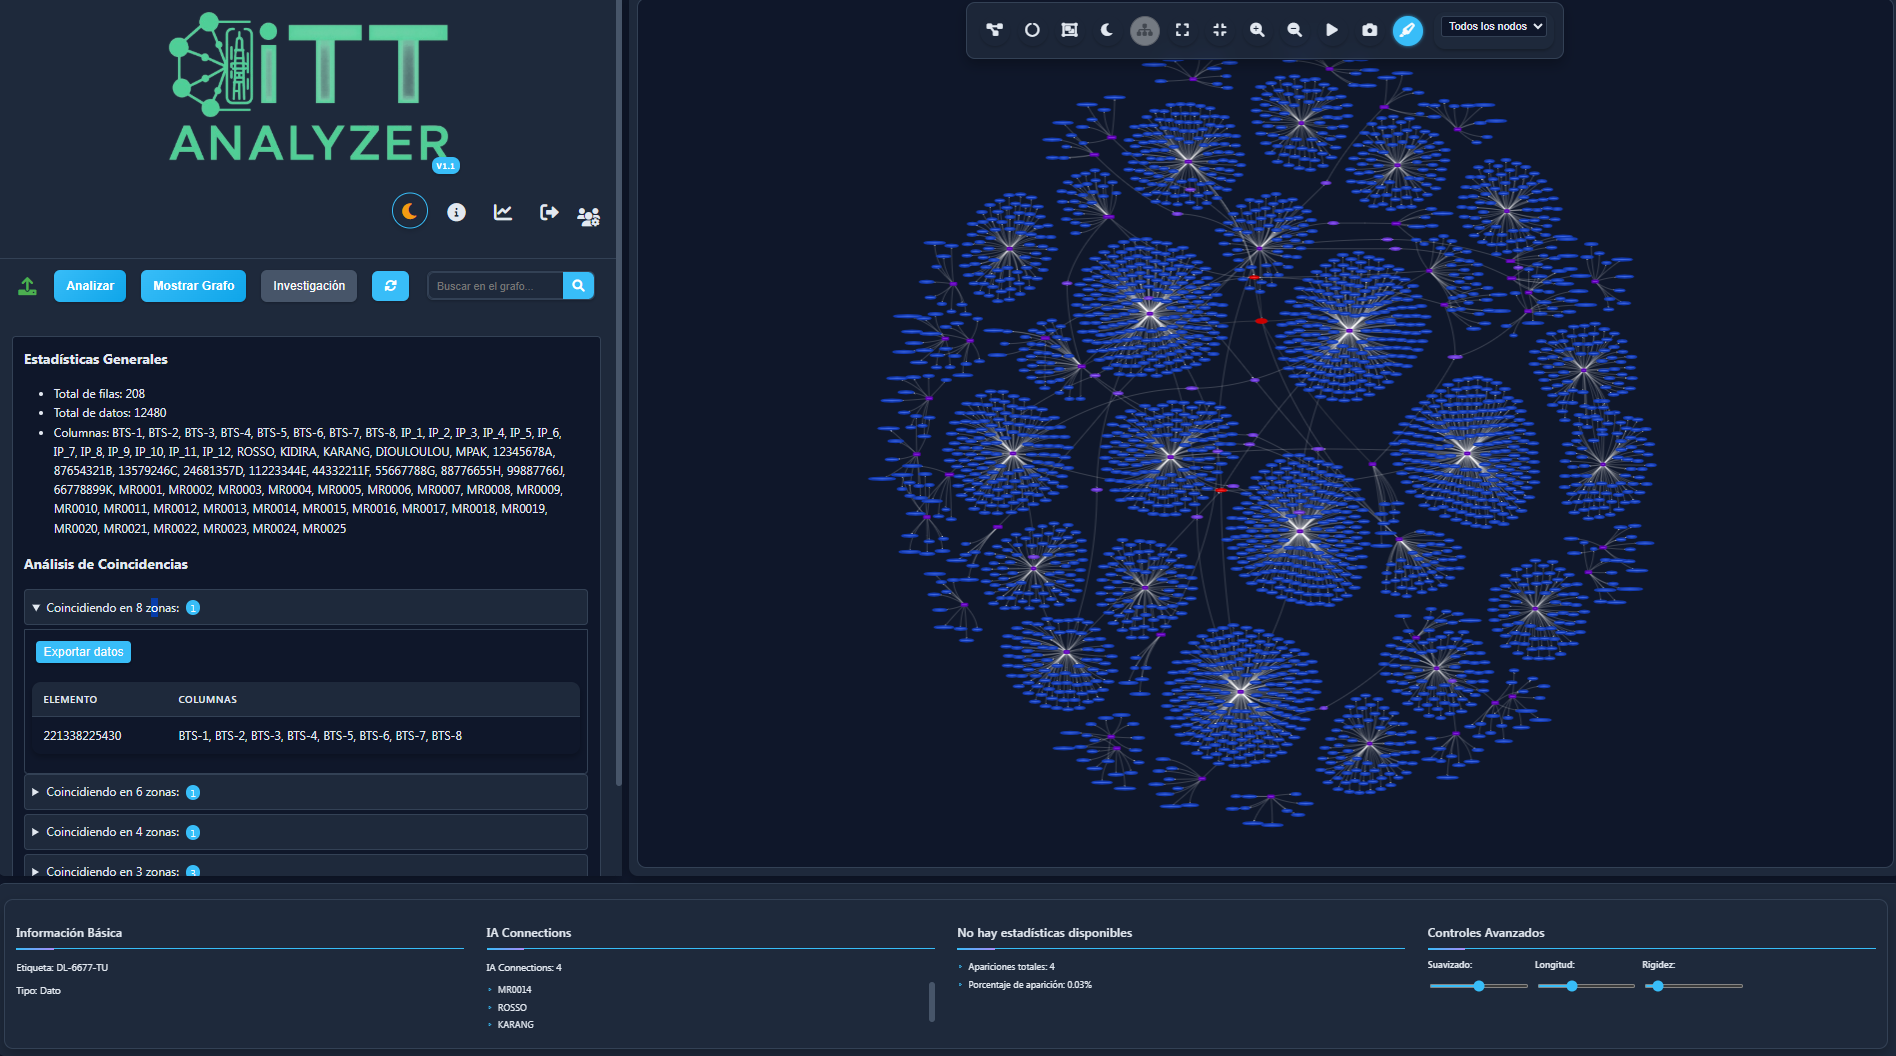Click the refresh icon button
This screenshot has height=1056, width=1896.
point(390,286)
